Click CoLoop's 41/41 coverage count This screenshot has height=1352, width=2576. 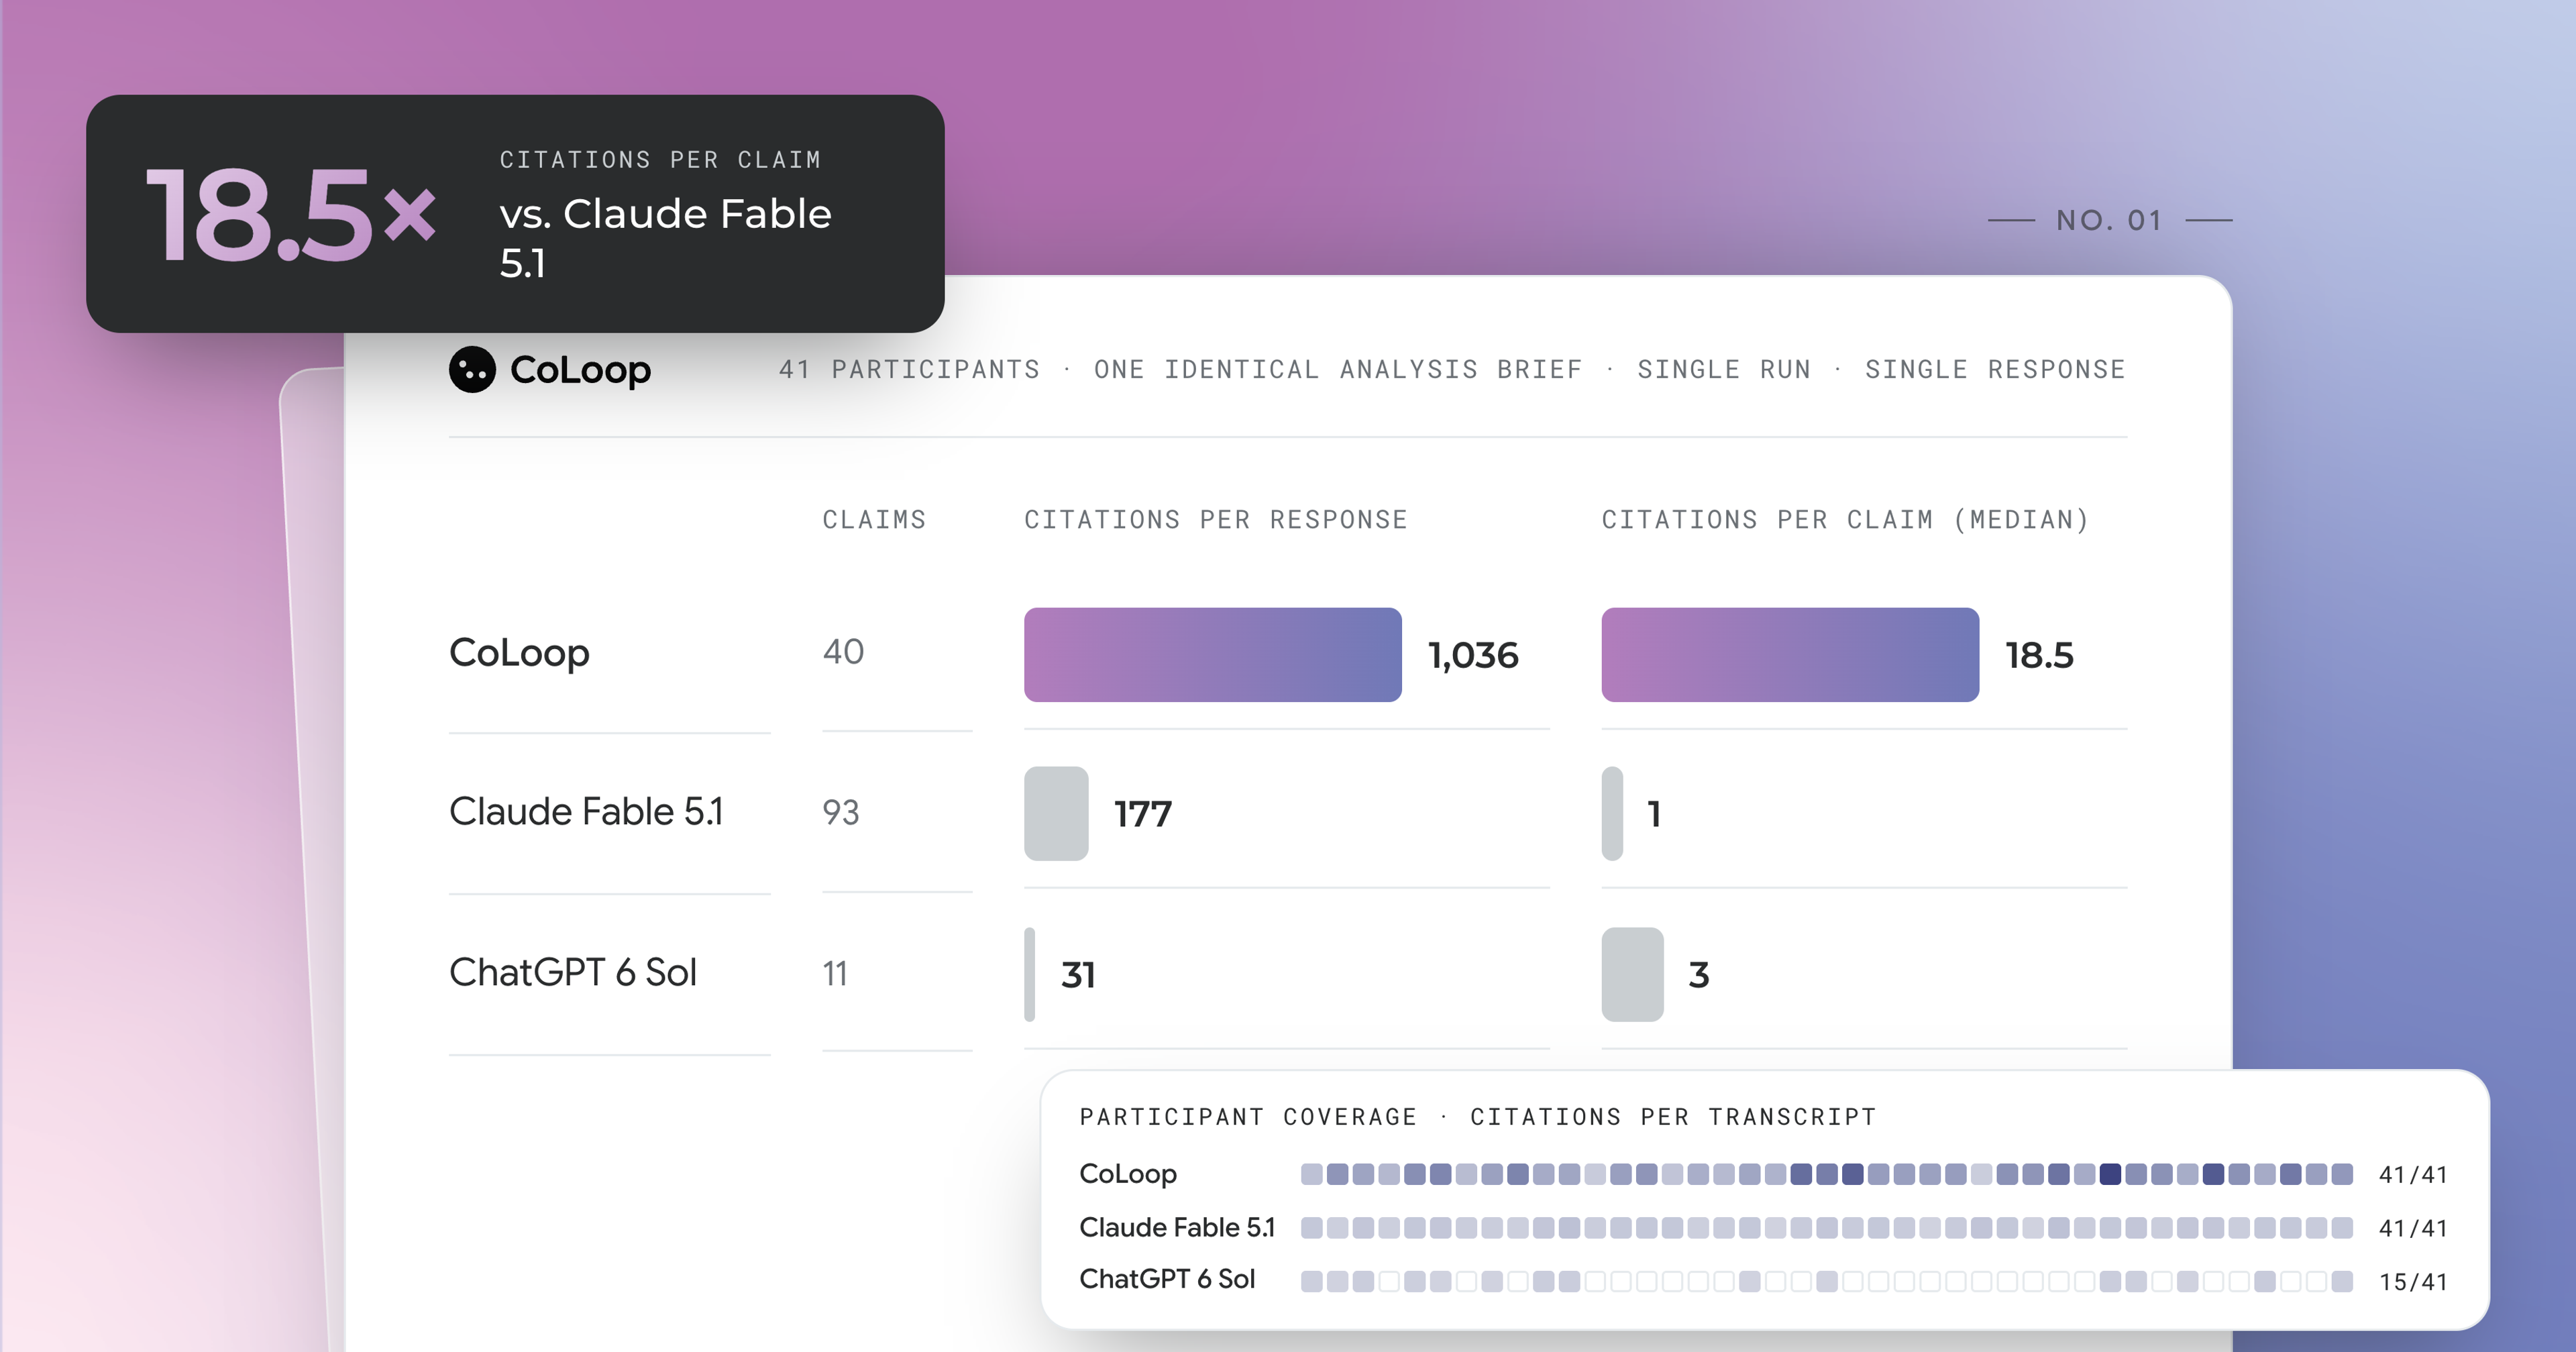(2413, 1175)
